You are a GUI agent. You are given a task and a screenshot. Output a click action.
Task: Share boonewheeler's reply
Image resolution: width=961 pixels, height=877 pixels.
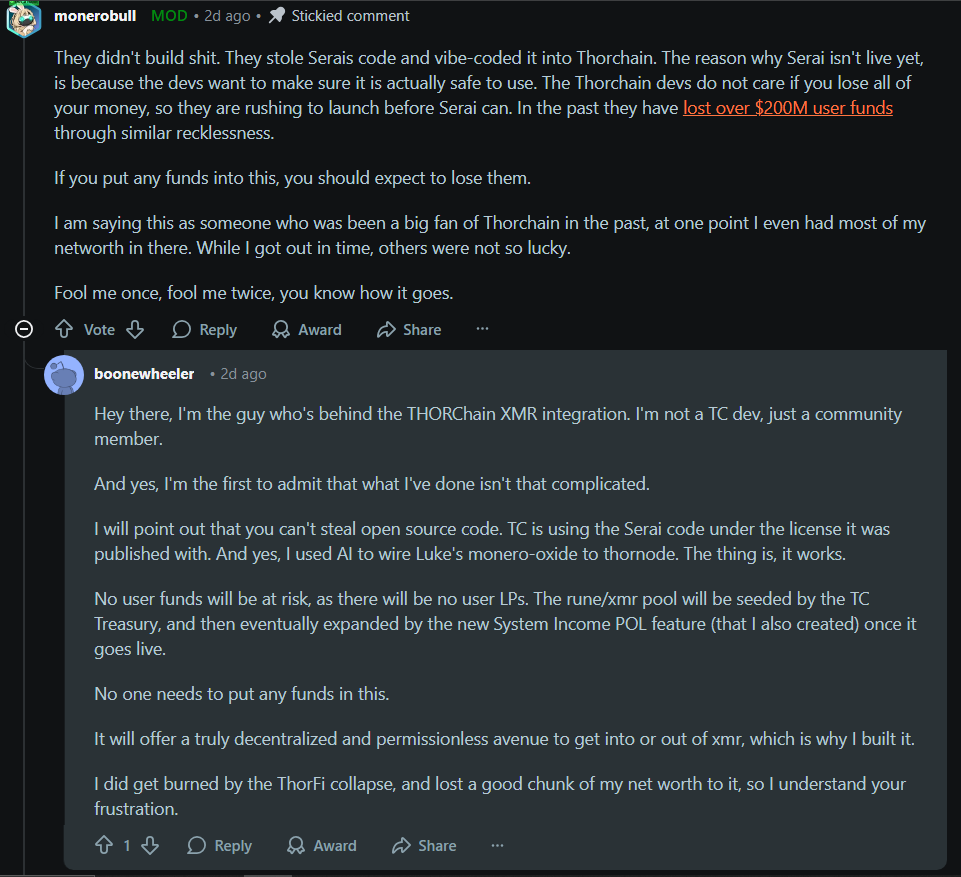(424, 845)
